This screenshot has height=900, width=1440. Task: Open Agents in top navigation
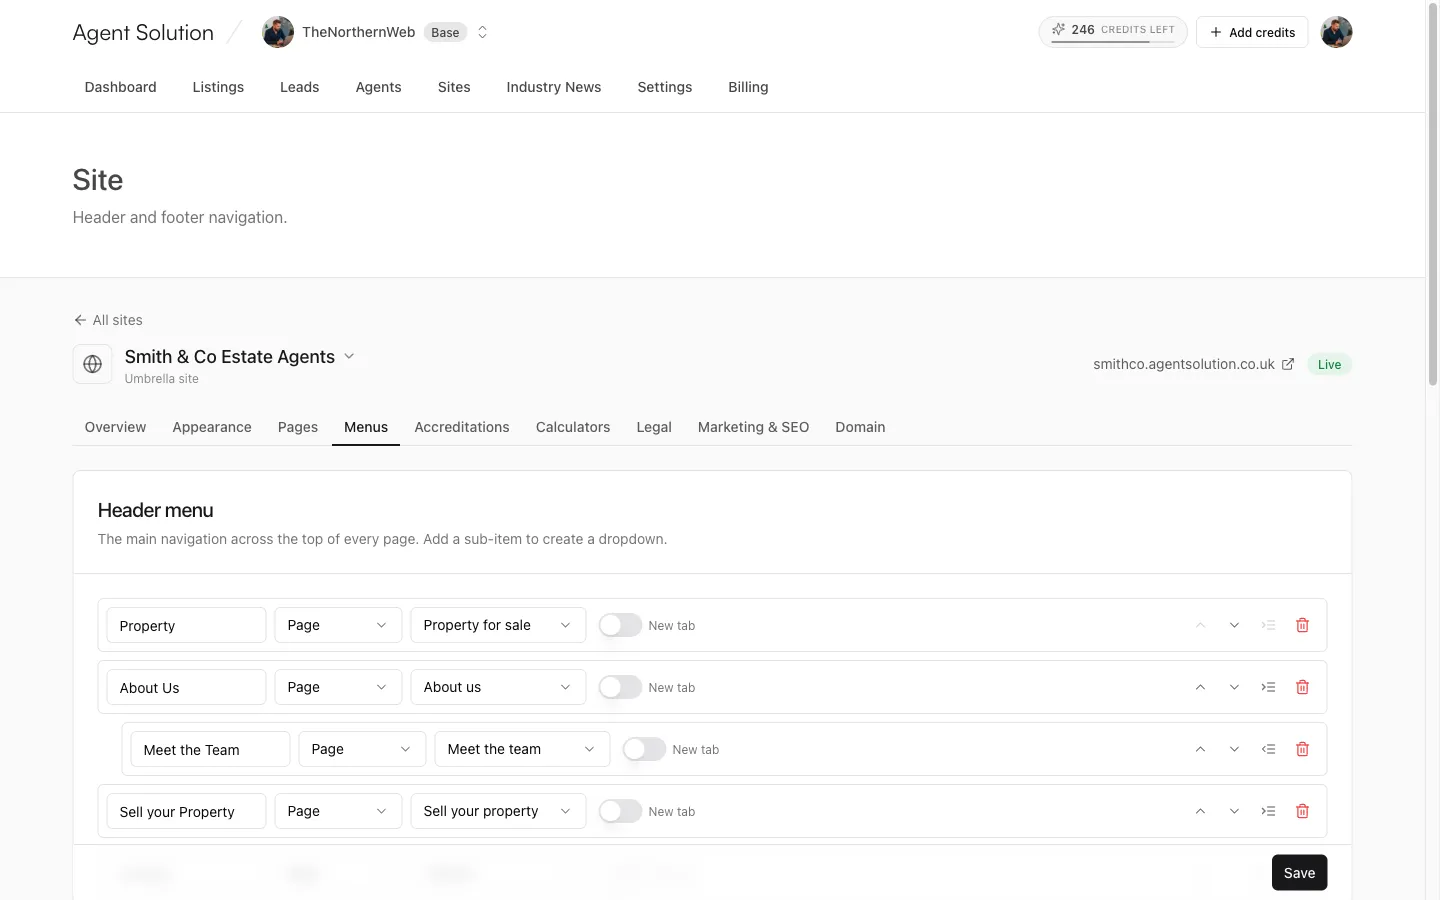(x=378, y=87)
